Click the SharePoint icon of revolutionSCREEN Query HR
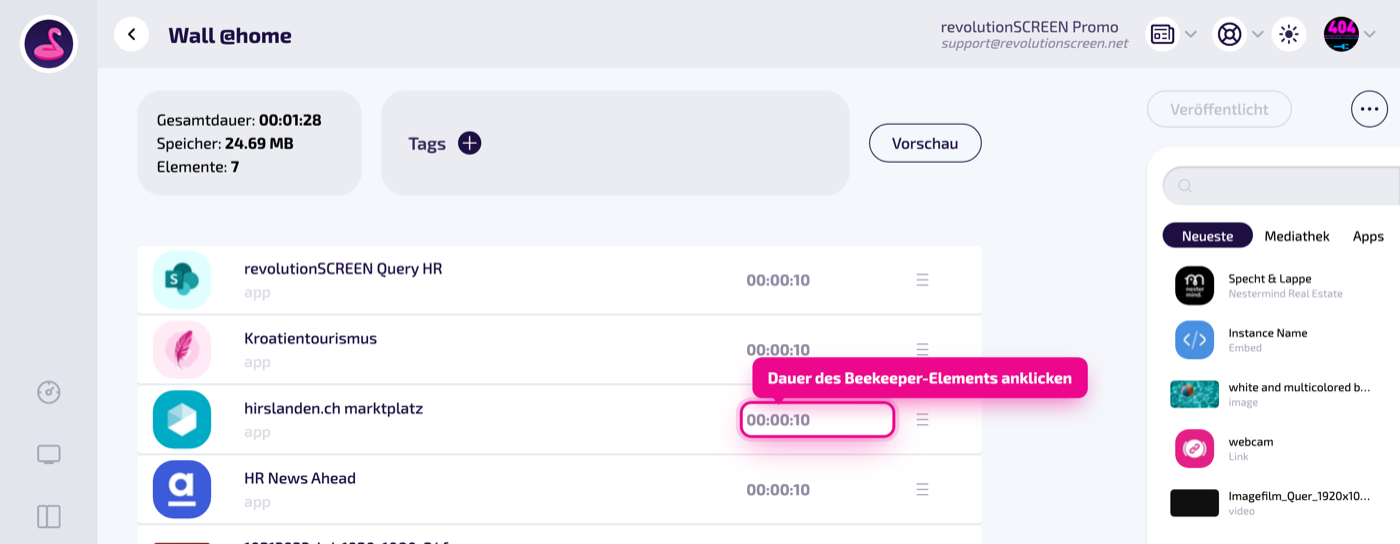This screenshot has height=544, width=1400. tap(182, 280)
